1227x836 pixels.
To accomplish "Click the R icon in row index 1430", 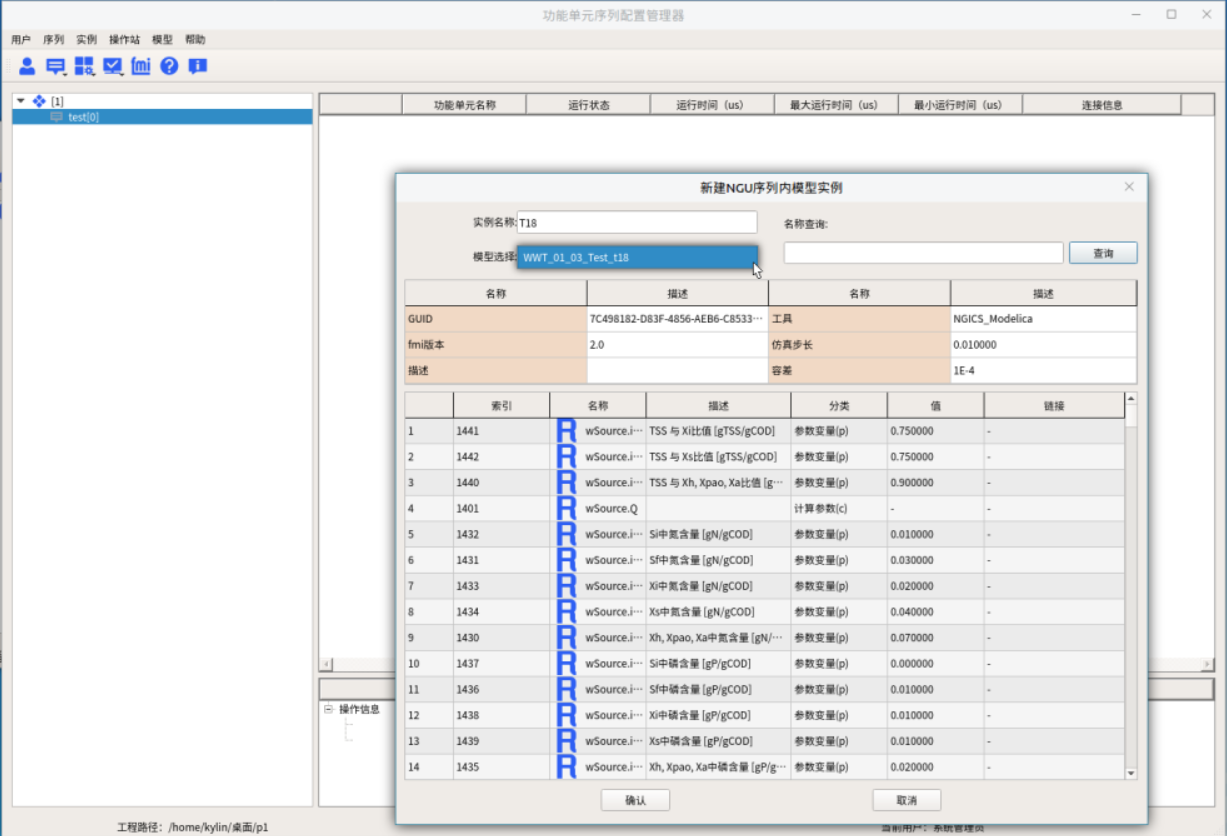I will [566, 638].
